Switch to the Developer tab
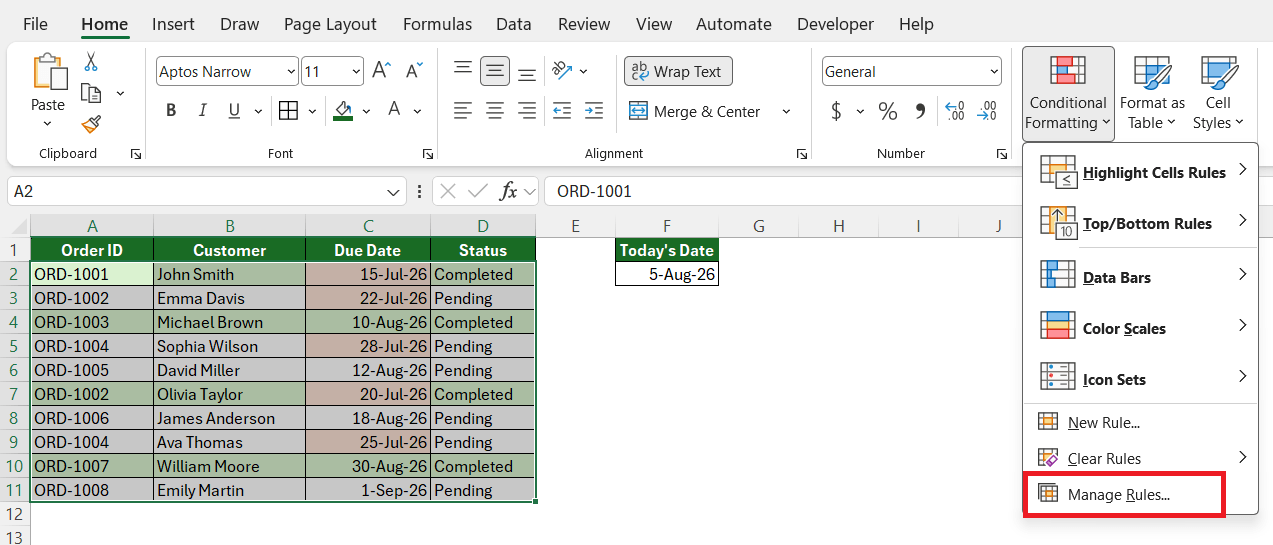 (x=835, y=24)
